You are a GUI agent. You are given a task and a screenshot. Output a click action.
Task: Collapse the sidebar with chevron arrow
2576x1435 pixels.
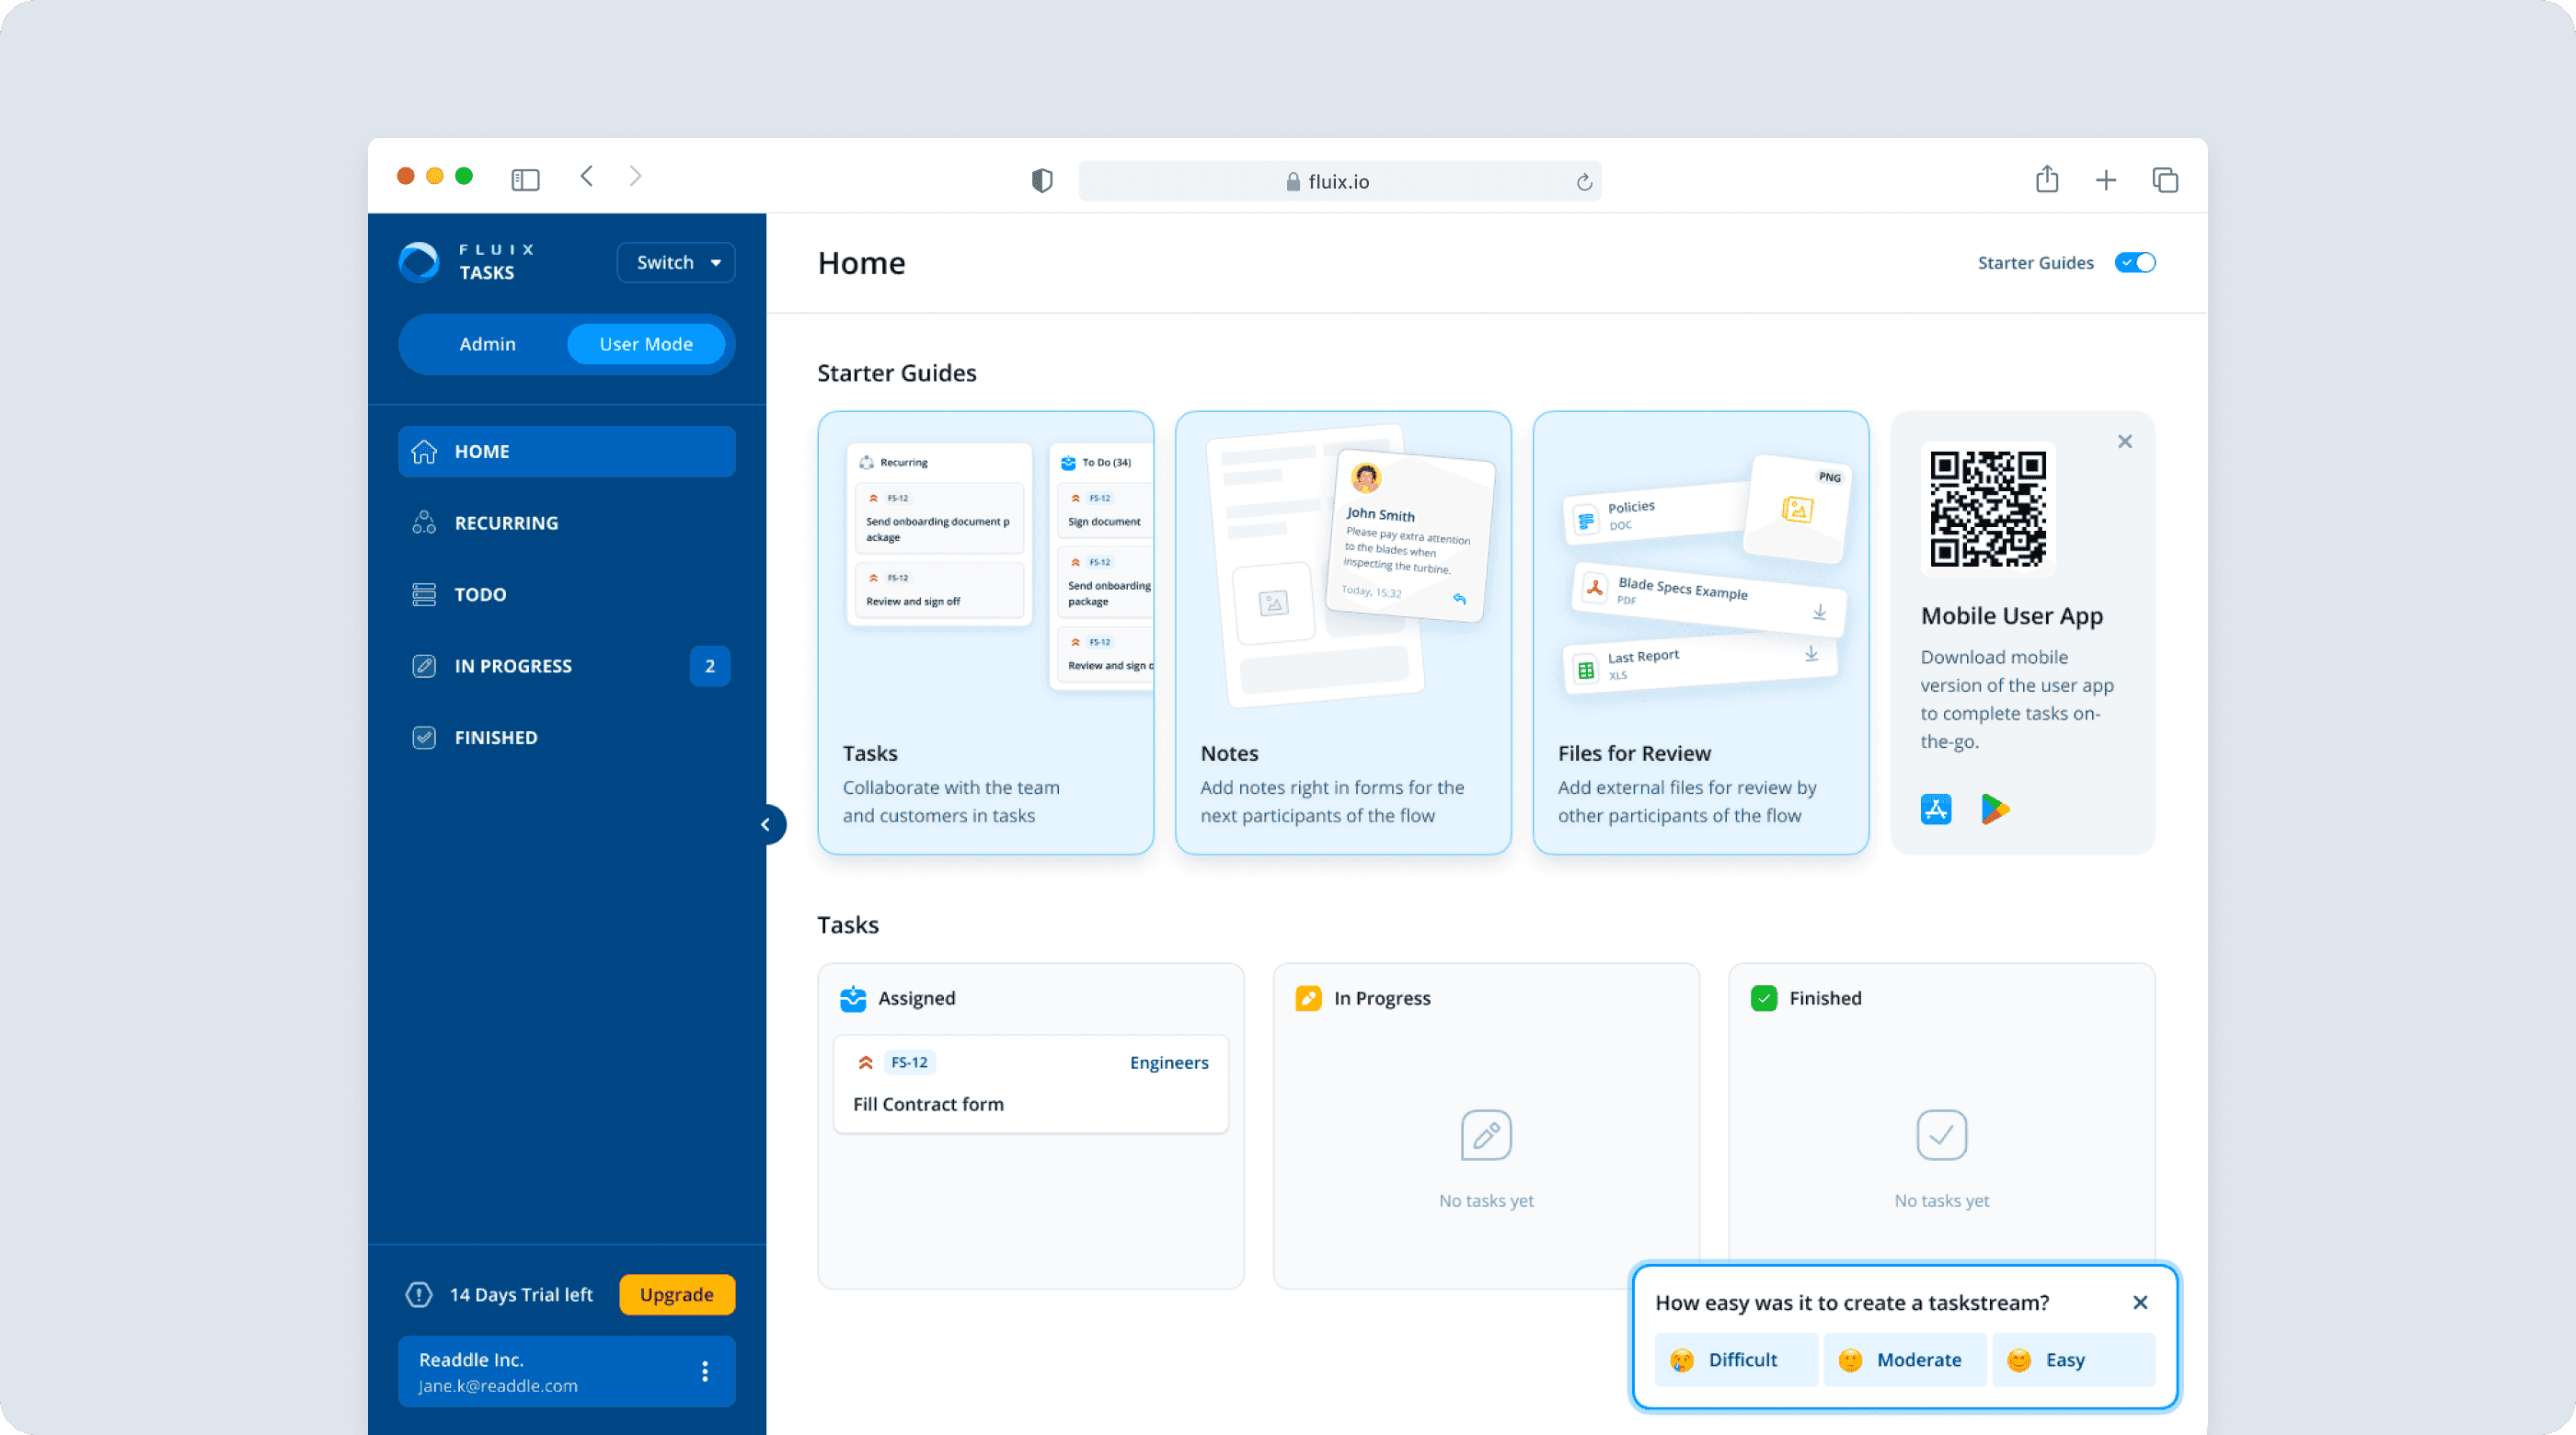tap(766, 825)
